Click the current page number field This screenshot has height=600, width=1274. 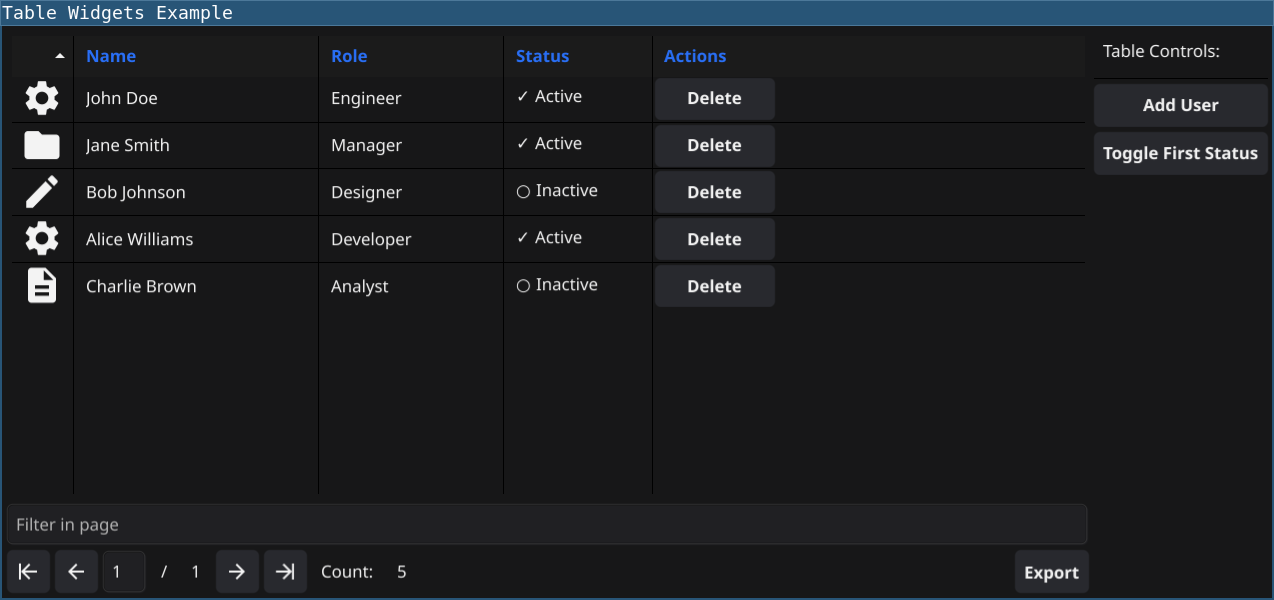click(x=124, y=572)
